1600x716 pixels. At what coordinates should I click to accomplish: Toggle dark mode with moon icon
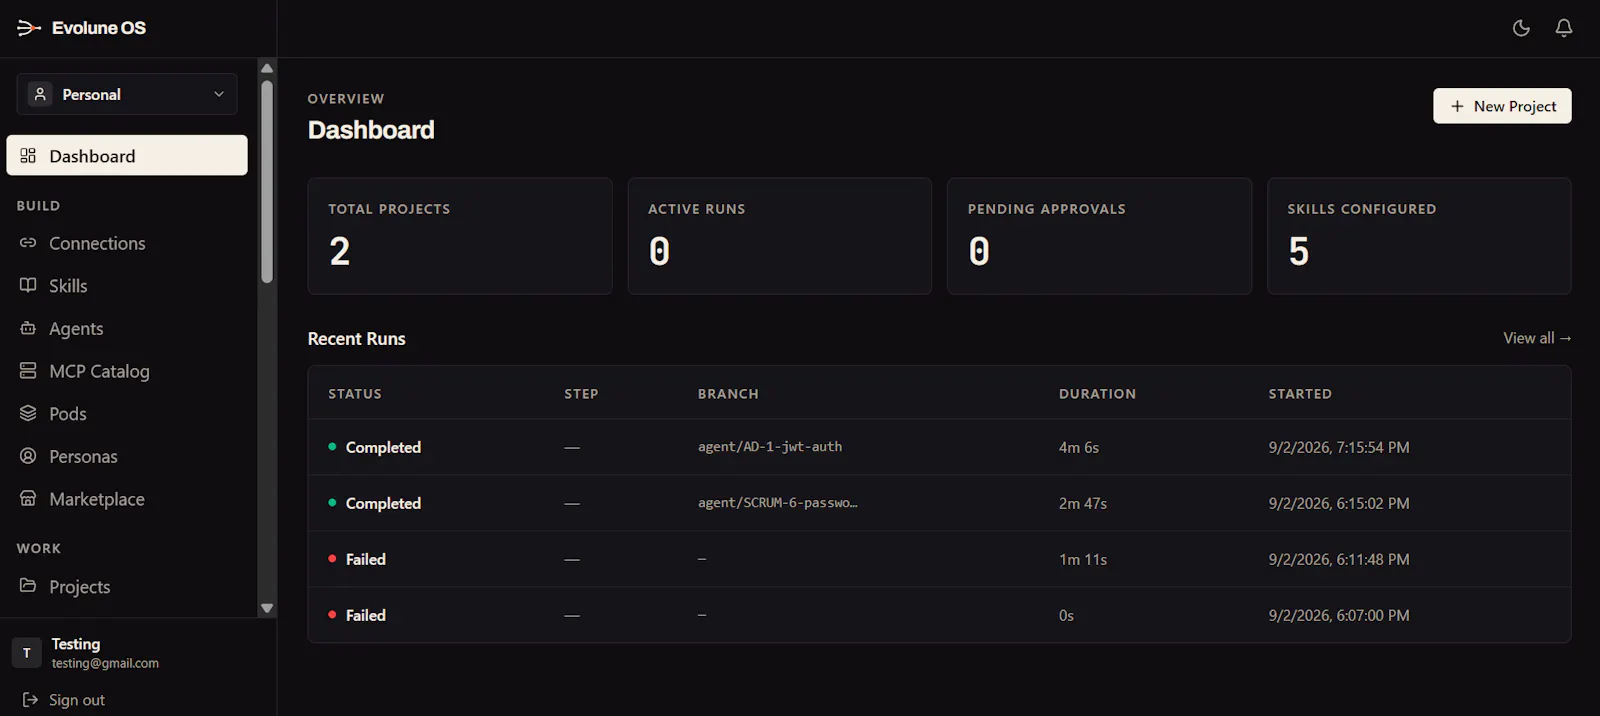[x=1521, y=28]
